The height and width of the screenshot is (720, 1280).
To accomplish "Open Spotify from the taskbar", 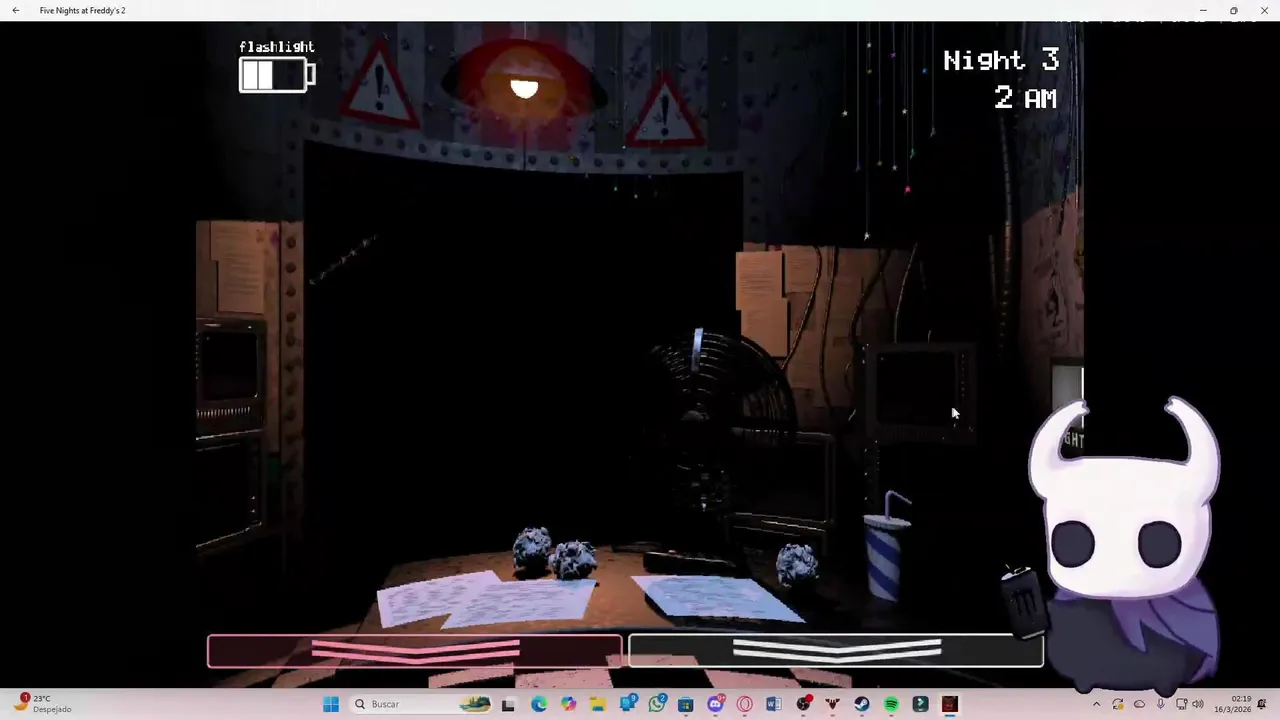I will pos(891,704).
